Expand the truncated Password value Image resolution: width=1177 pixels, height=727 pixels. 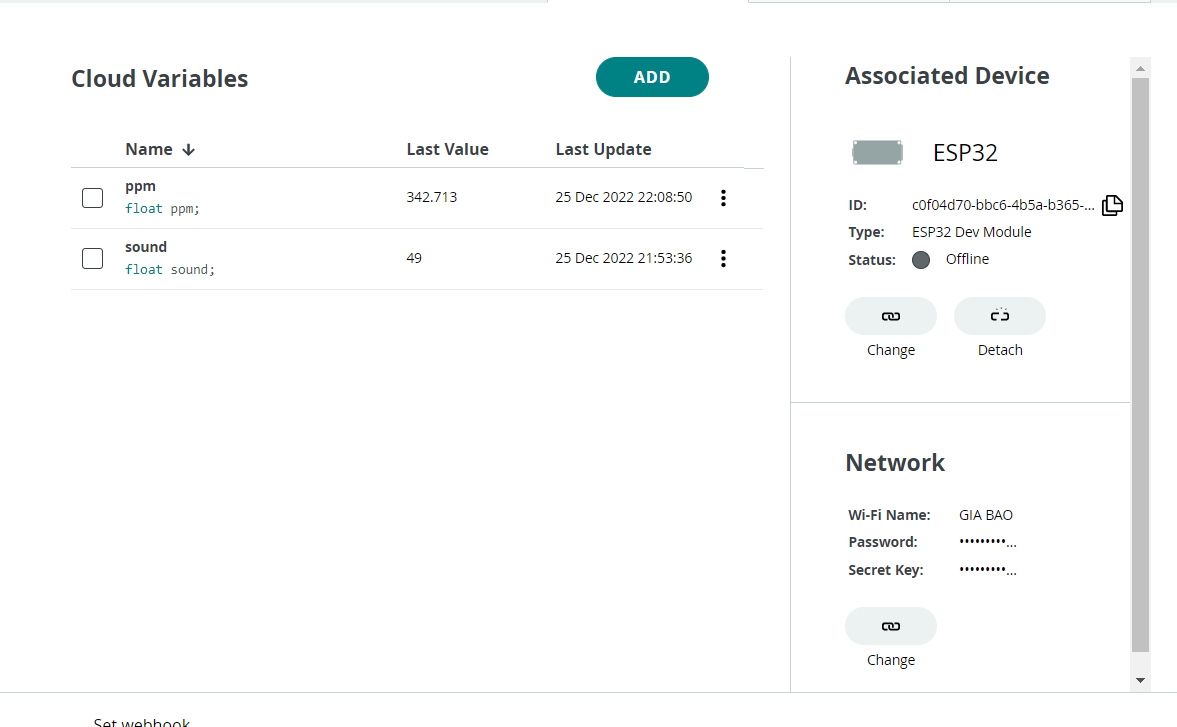pyautogui.click(x=987, y=541)
